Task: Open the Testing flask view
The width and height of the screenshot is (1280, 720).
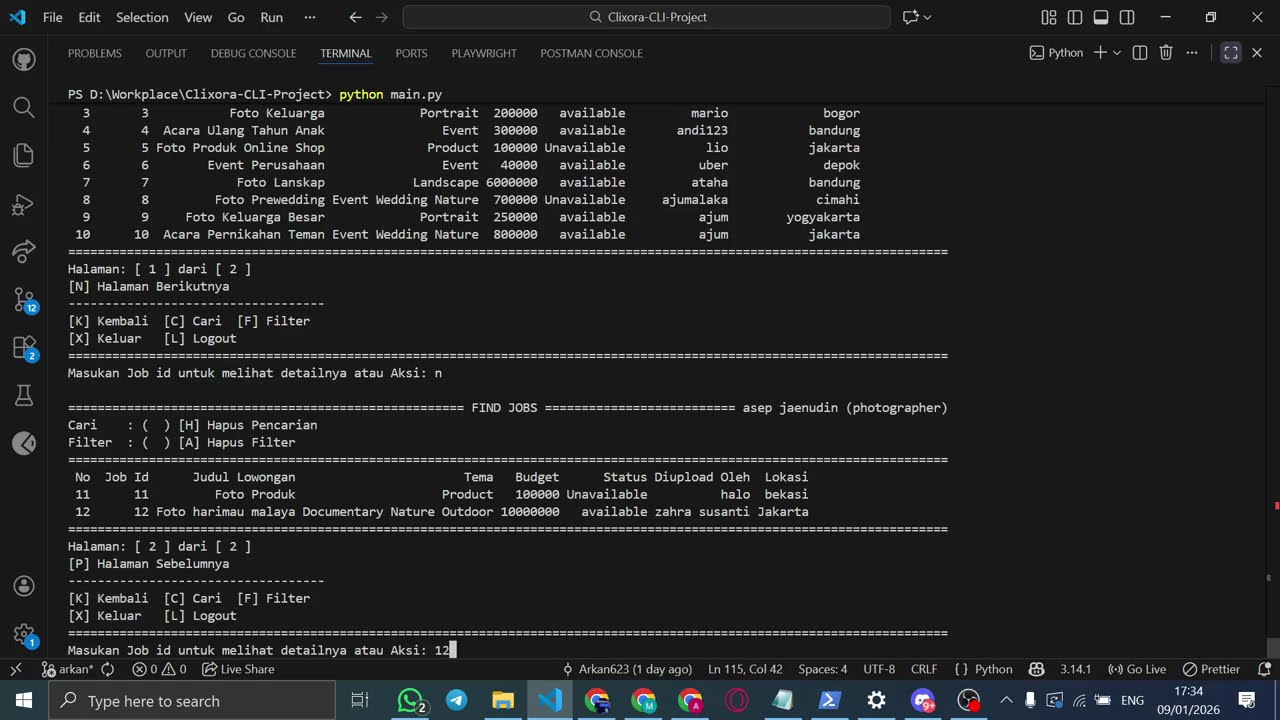Action: [24, 396]
